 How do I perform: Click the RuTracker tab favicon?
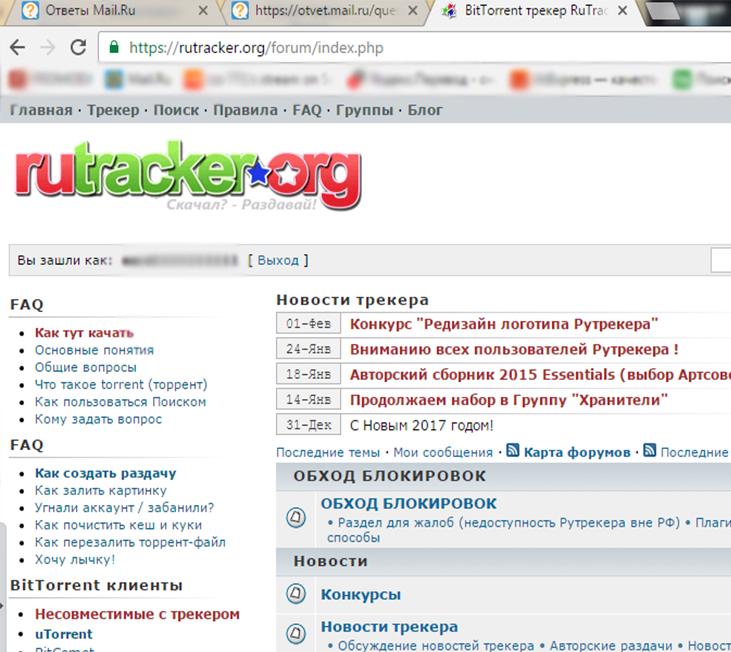(448, 10)
